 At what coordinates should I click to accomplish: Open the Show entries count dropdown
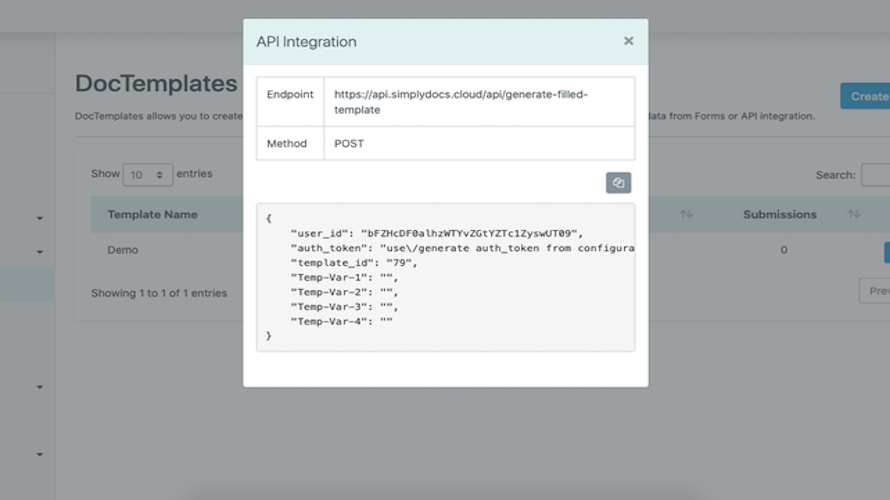[147, 175]
